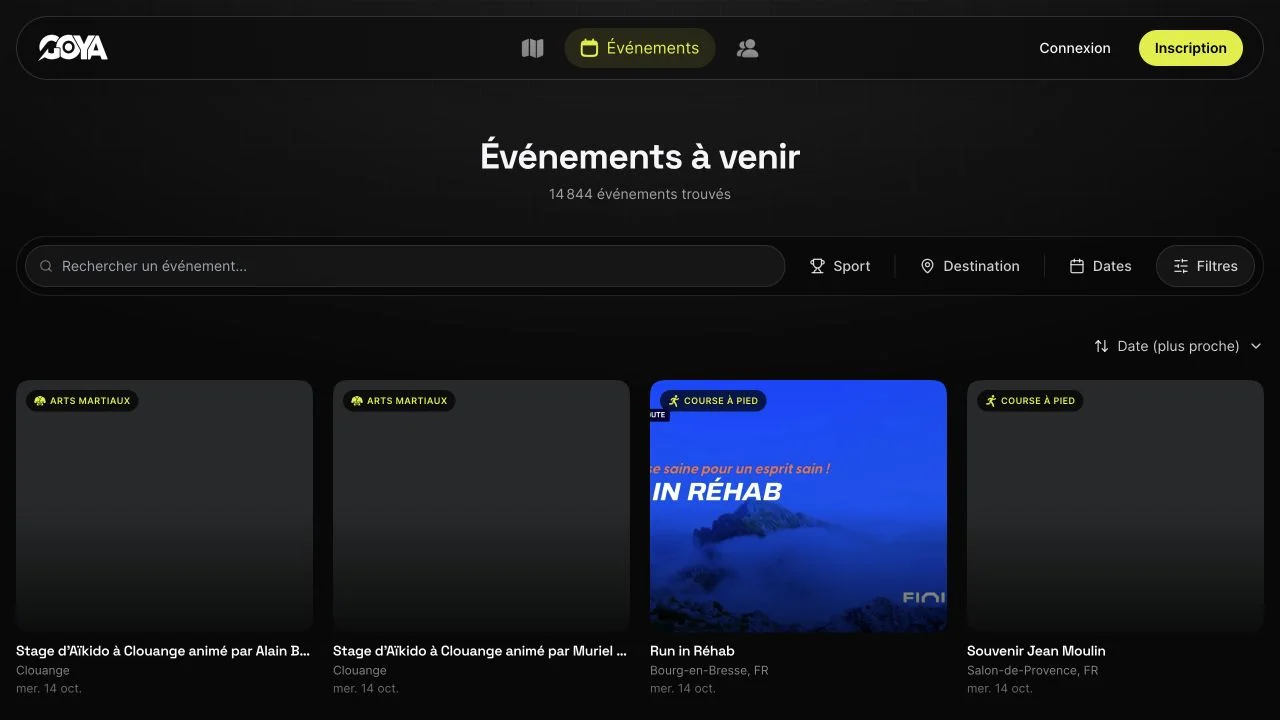Open the Alain B… Aïkido event thumbnail
Image resolution: width=1280 pixels, height=720 pixels.
pos(164,506)
